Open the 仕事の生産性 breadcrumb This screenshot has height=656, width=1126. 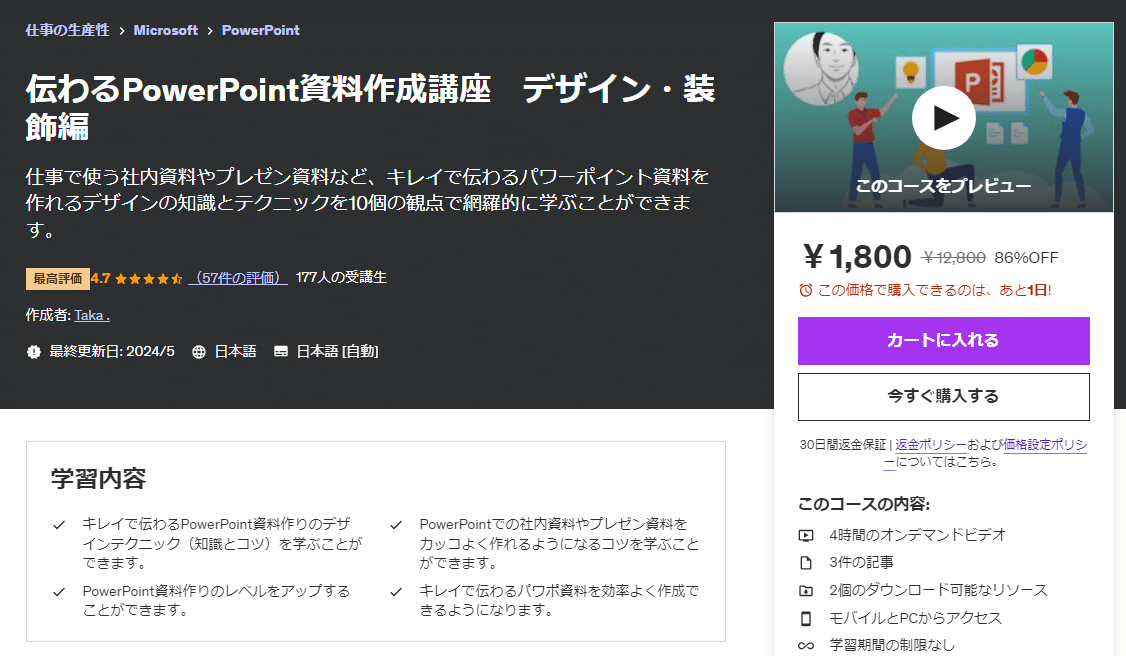tap(68, 30)
